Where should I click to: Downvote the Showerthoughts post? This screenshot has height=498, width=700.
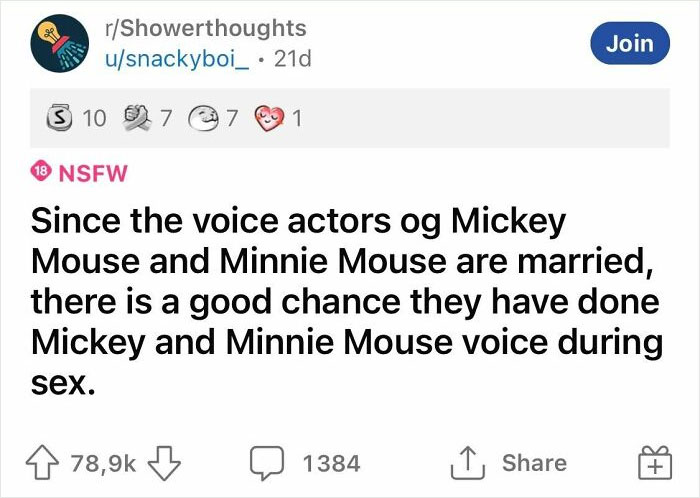pyautogui.click(x=163, y=463)
